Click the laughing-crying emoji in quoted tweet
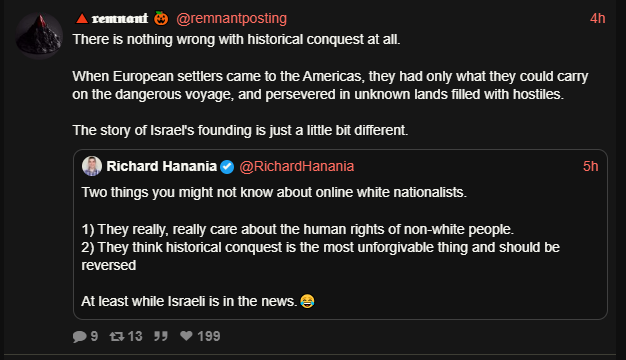The image size is (626, 360). click(307, 301)
